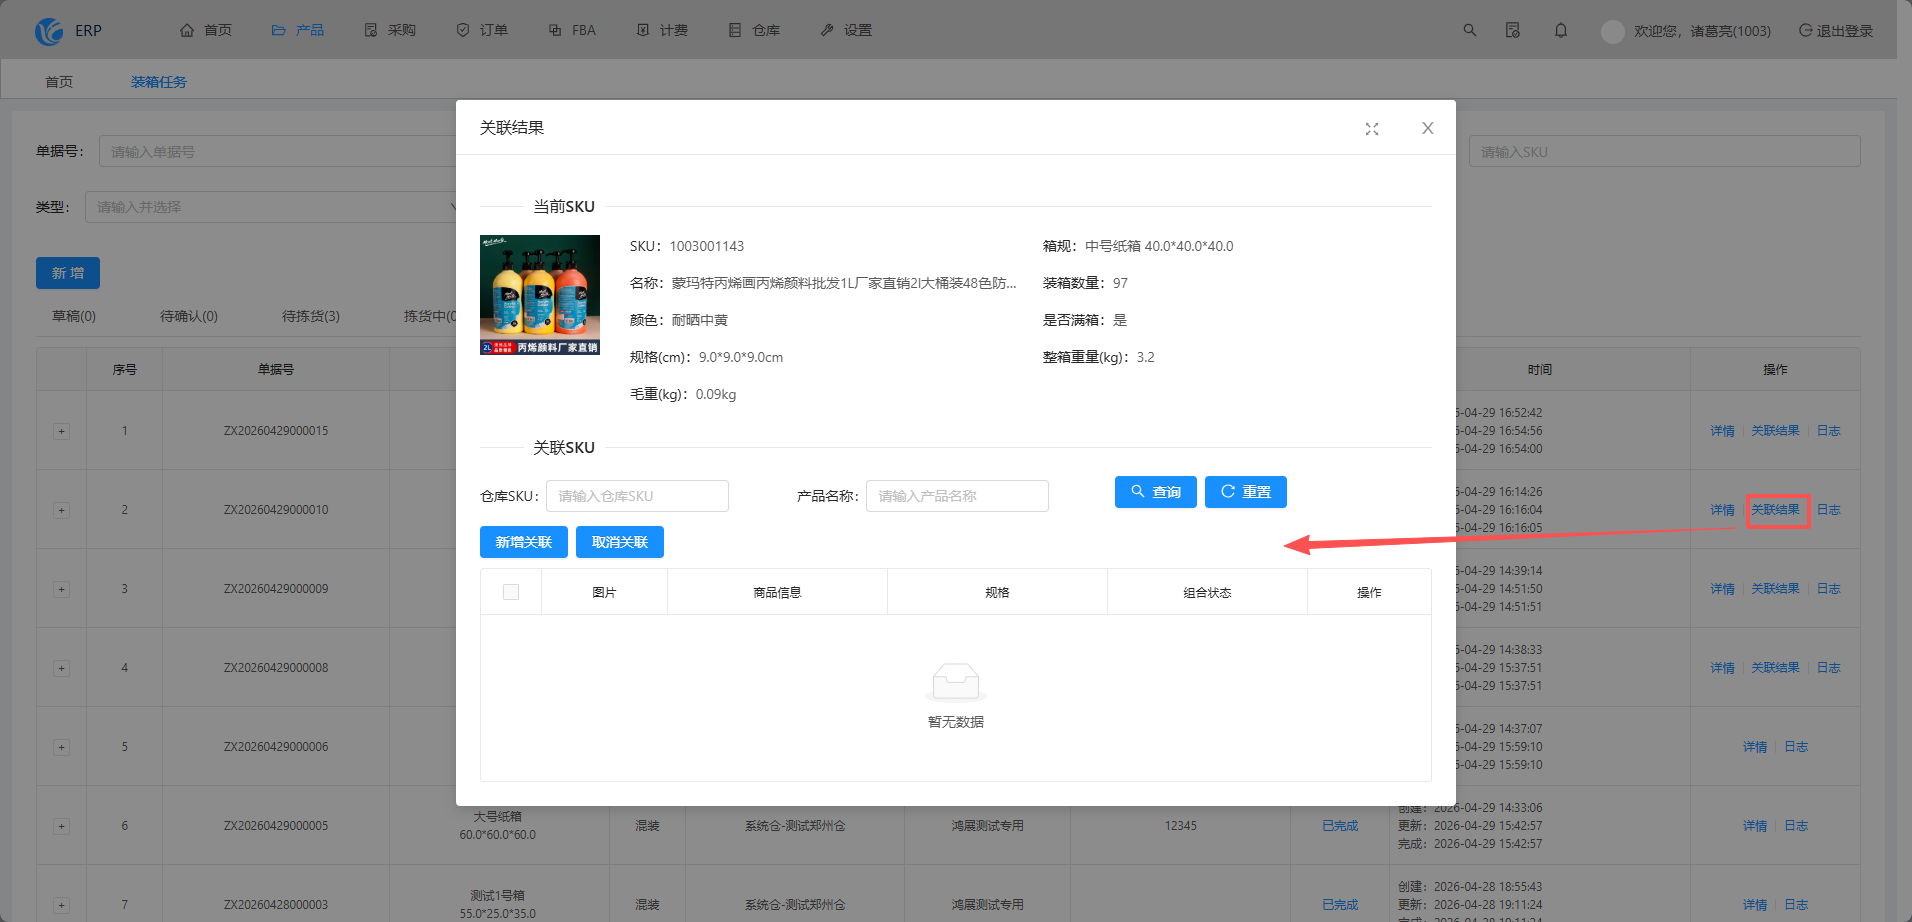Click 退出登录 to log out

[1836, 30]
